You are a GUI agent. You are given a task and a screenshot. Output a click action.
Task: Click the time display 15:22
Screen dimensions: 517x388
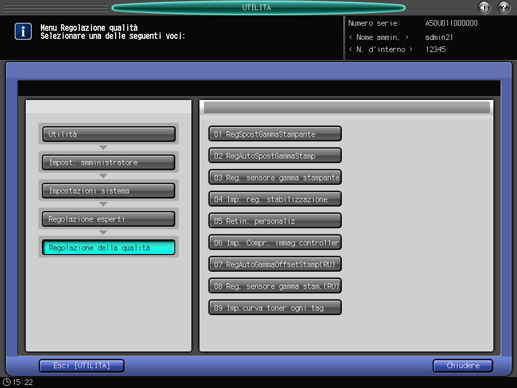tap(23, 382)
